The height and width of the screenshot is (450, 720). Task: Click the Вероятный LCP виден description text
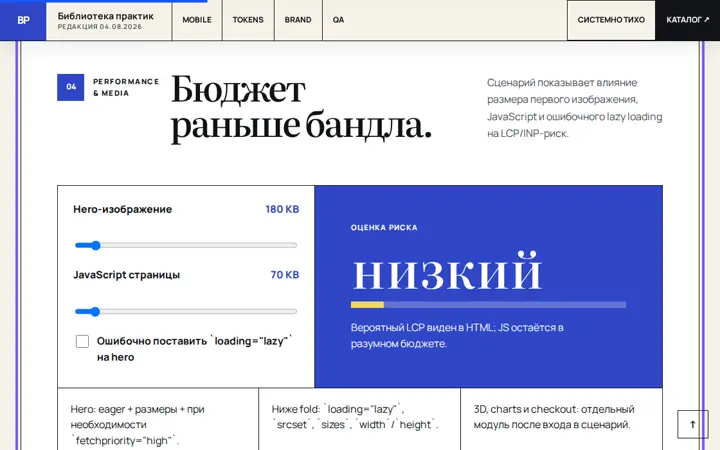tap(457, 336)
